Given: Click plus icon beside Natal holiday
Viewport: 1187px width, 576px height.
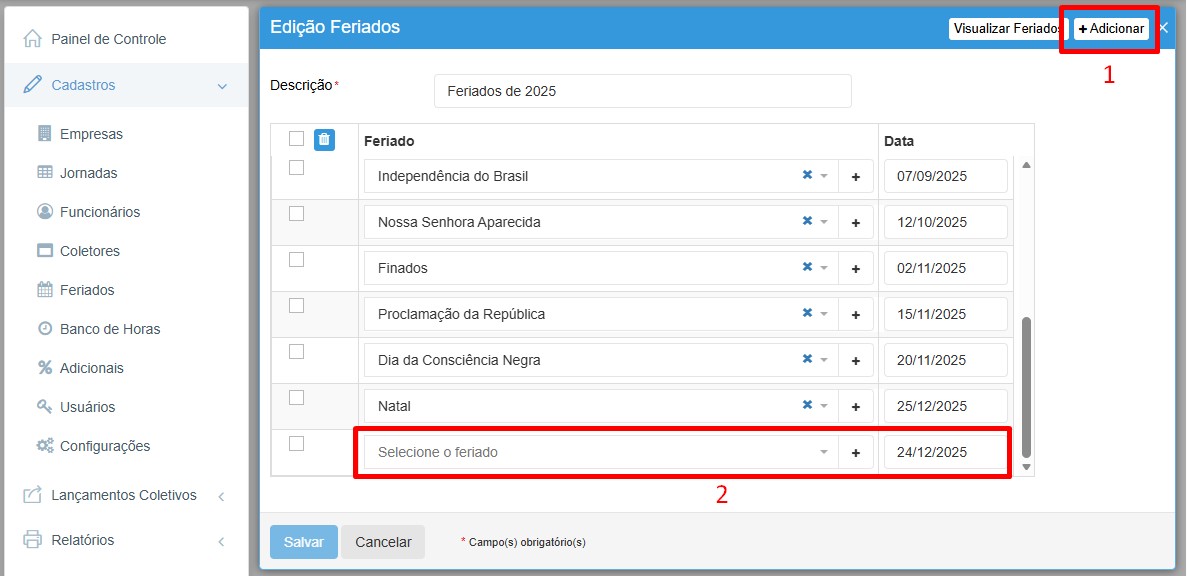Looking at the screenshot, I should 855,407.
